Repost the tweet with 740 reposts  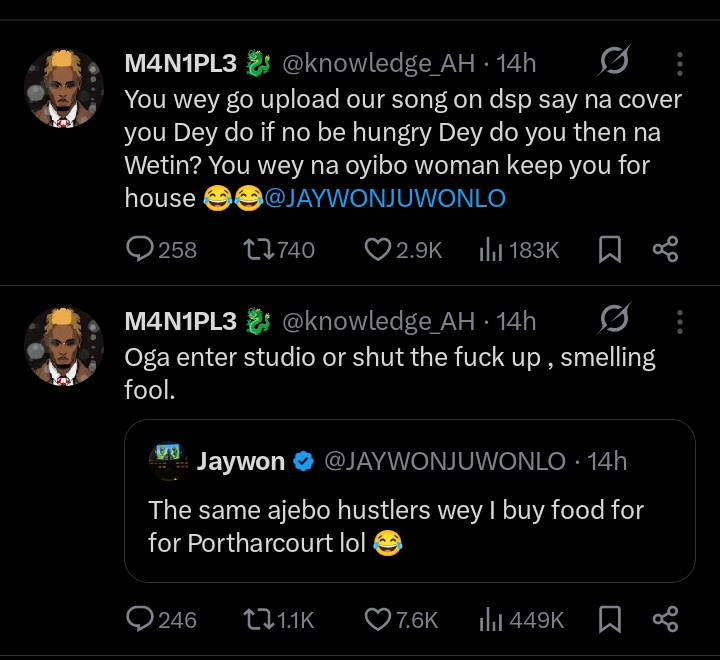tap(258, 250)
